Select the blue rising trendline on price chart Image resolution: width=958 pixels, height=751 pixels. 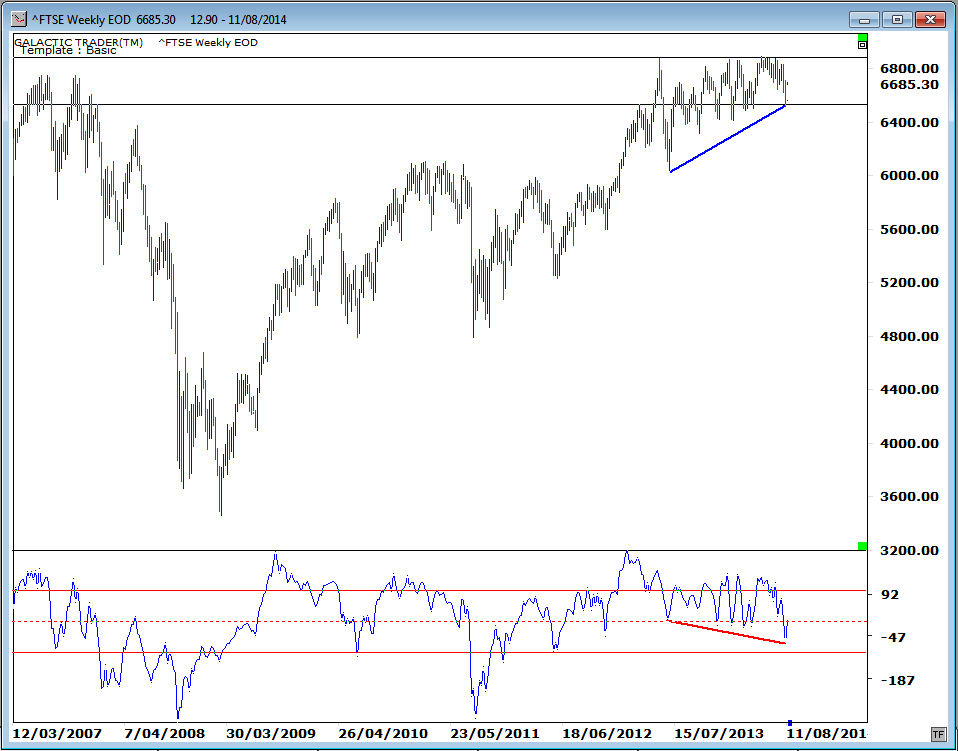pyautogui.click(x=727, y=139)
